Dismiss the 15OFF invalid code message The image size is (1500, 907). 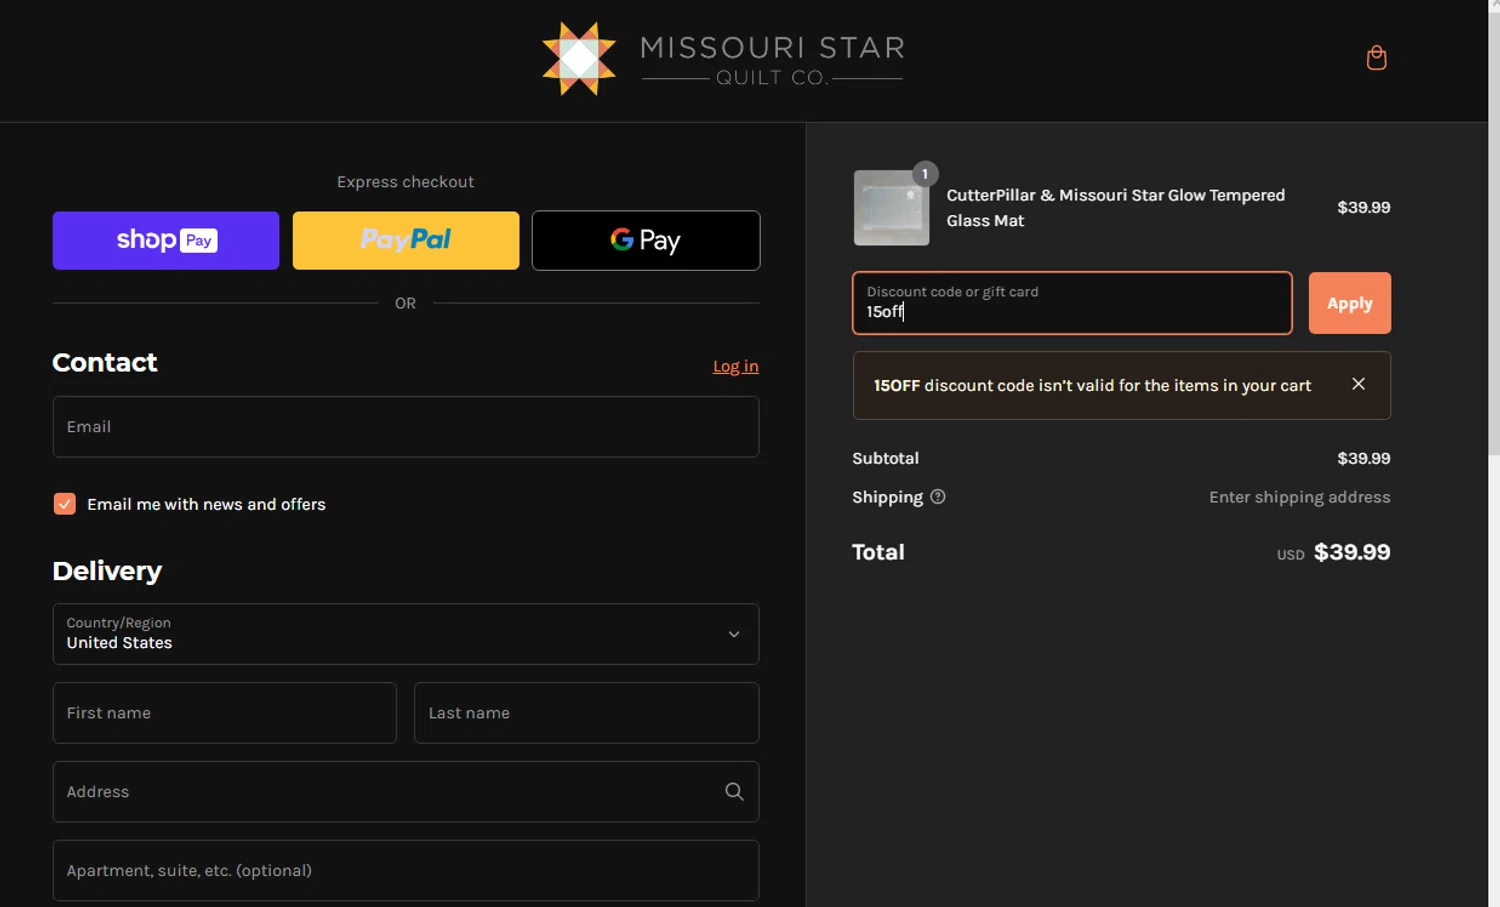coord(1358,384)
